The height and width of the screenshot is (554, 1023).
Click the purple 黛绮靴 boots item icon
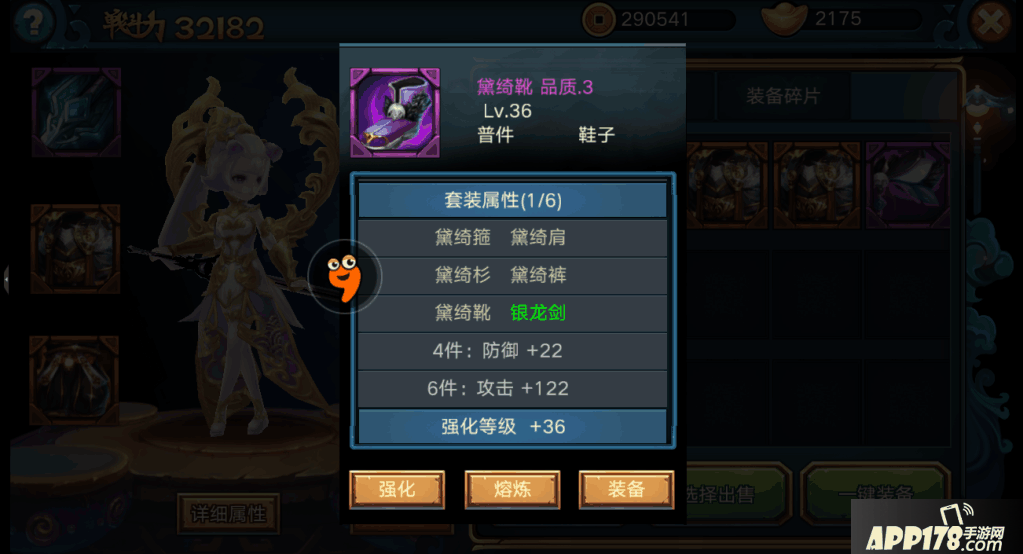[x=395, y=113]
